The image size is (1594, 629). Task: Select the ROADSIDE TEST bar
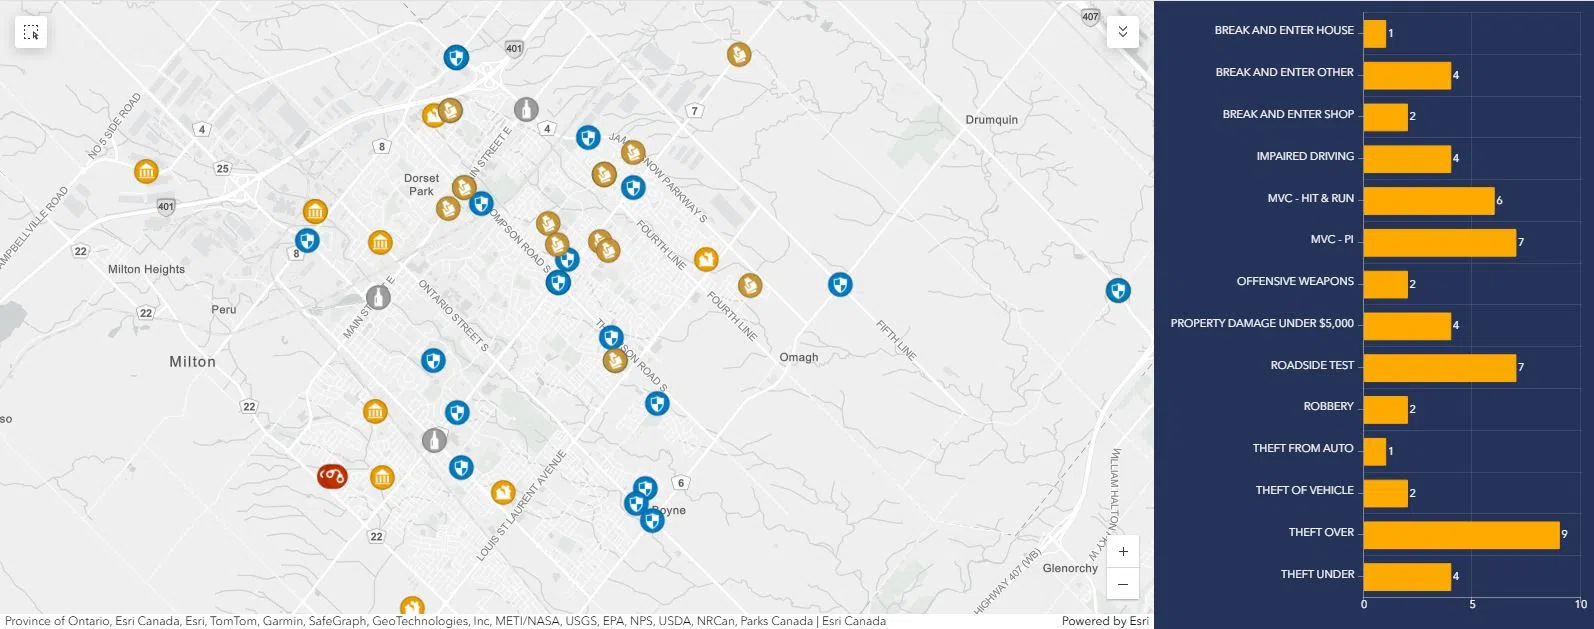pos(1439,367)
